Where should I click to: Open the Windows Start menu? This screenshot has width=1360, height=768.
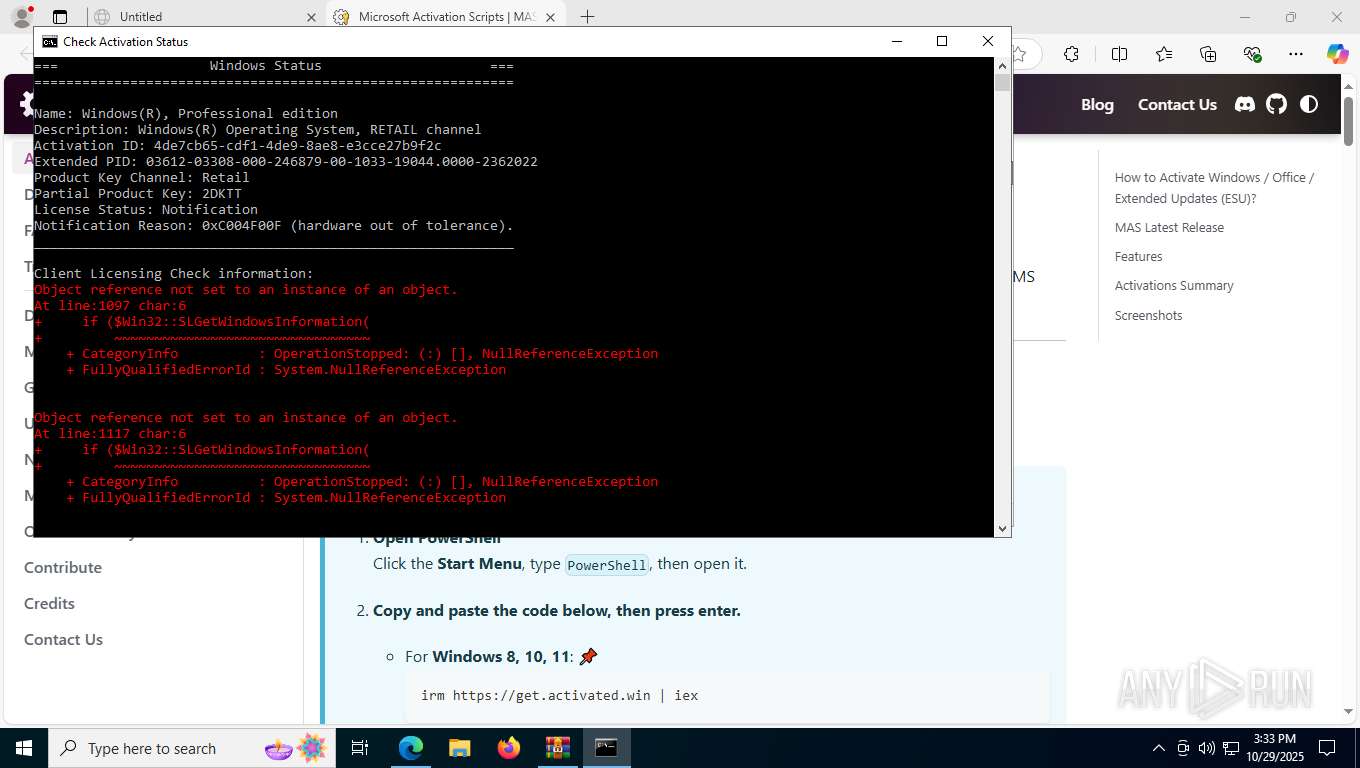pos(23,748)
